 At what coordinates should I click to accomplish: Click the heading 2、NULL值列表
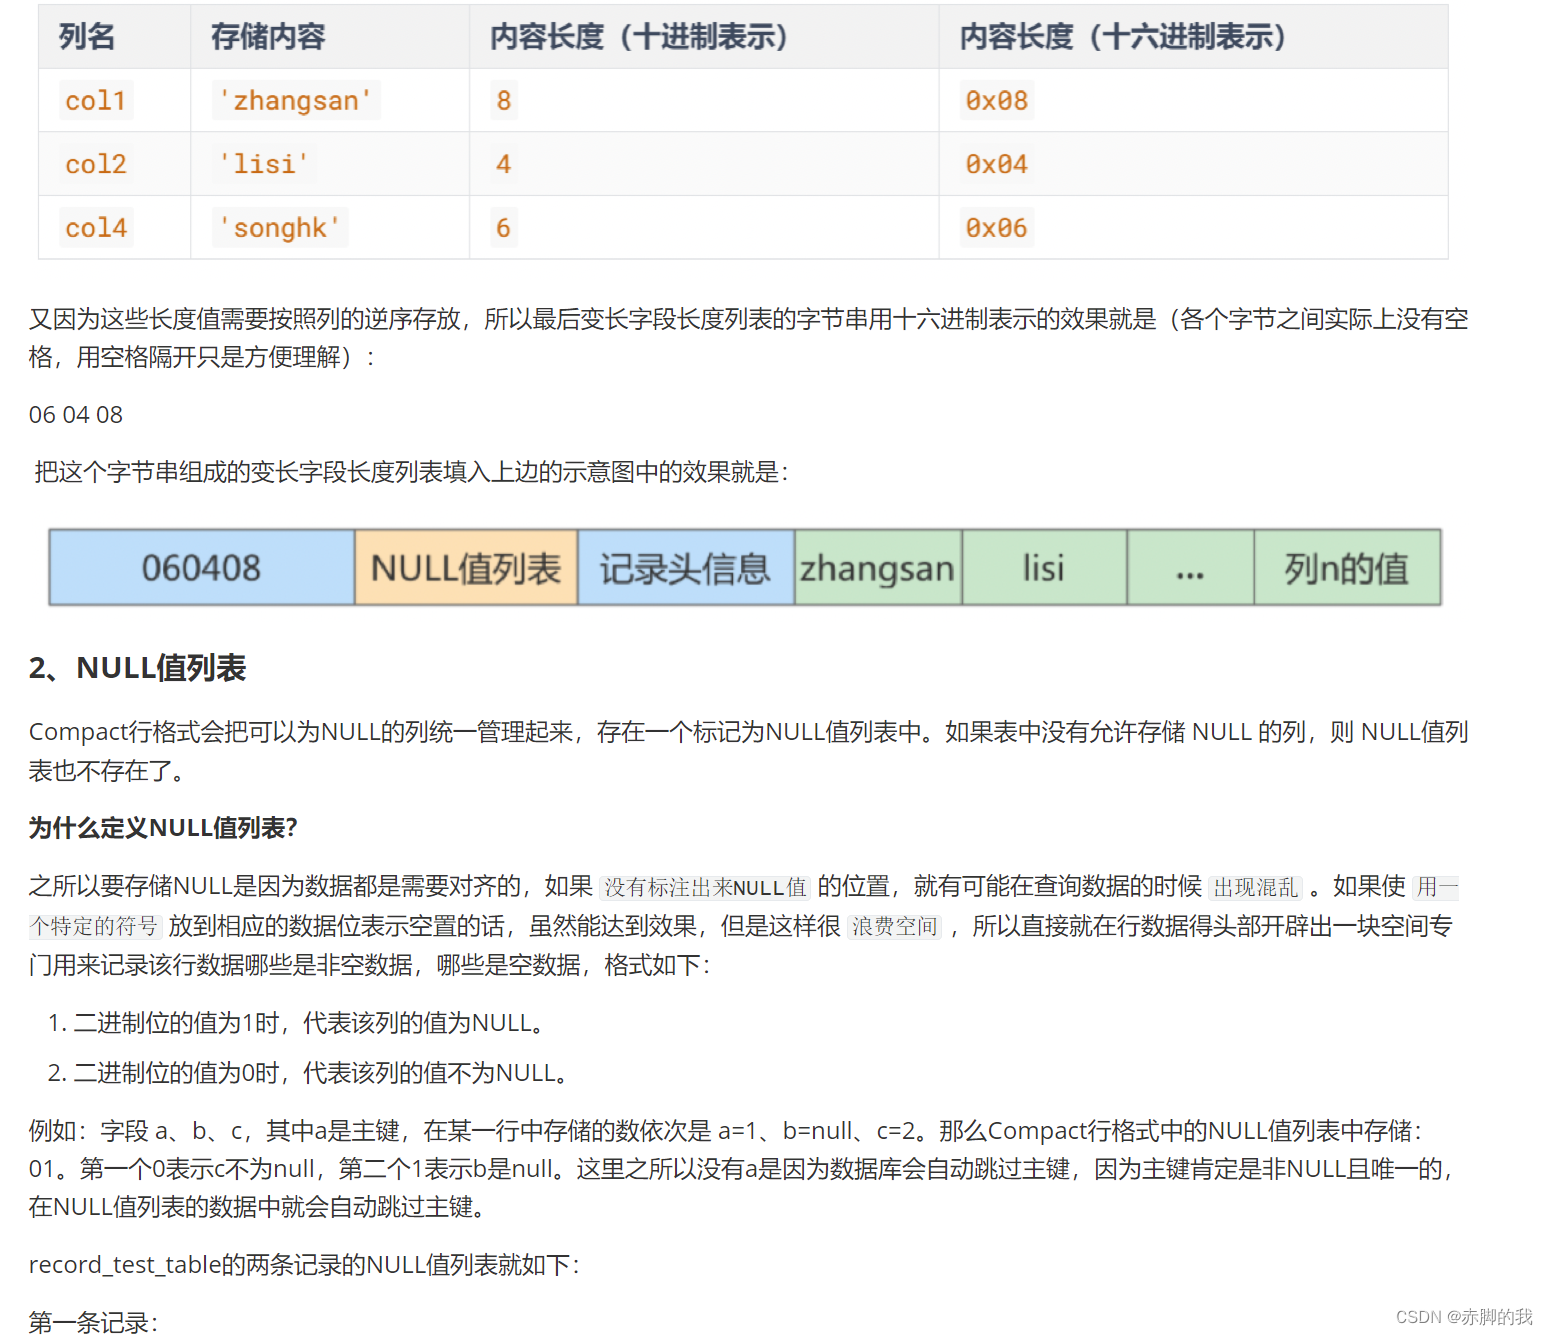pos(138,668)
